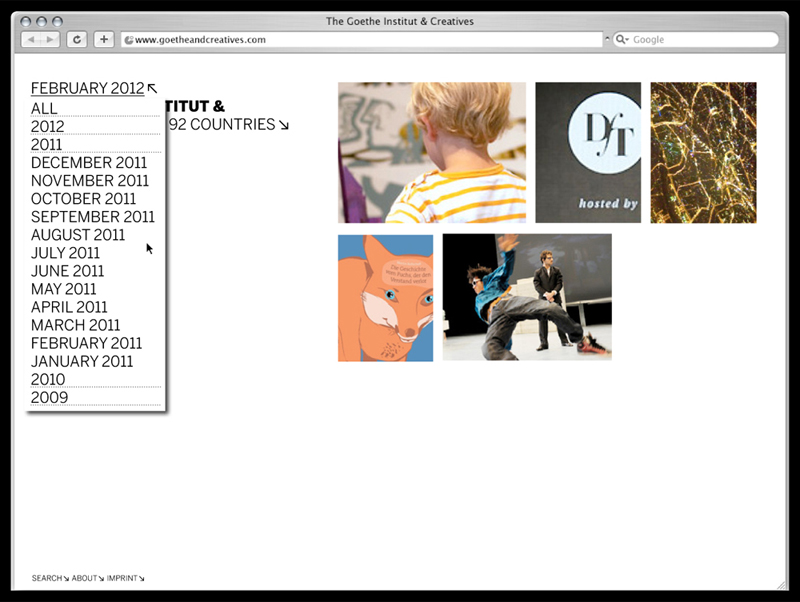The height and width of the screenshot is (602, 800).
Task: Select FEBRUARY 2011 entry
Action: 86,343
